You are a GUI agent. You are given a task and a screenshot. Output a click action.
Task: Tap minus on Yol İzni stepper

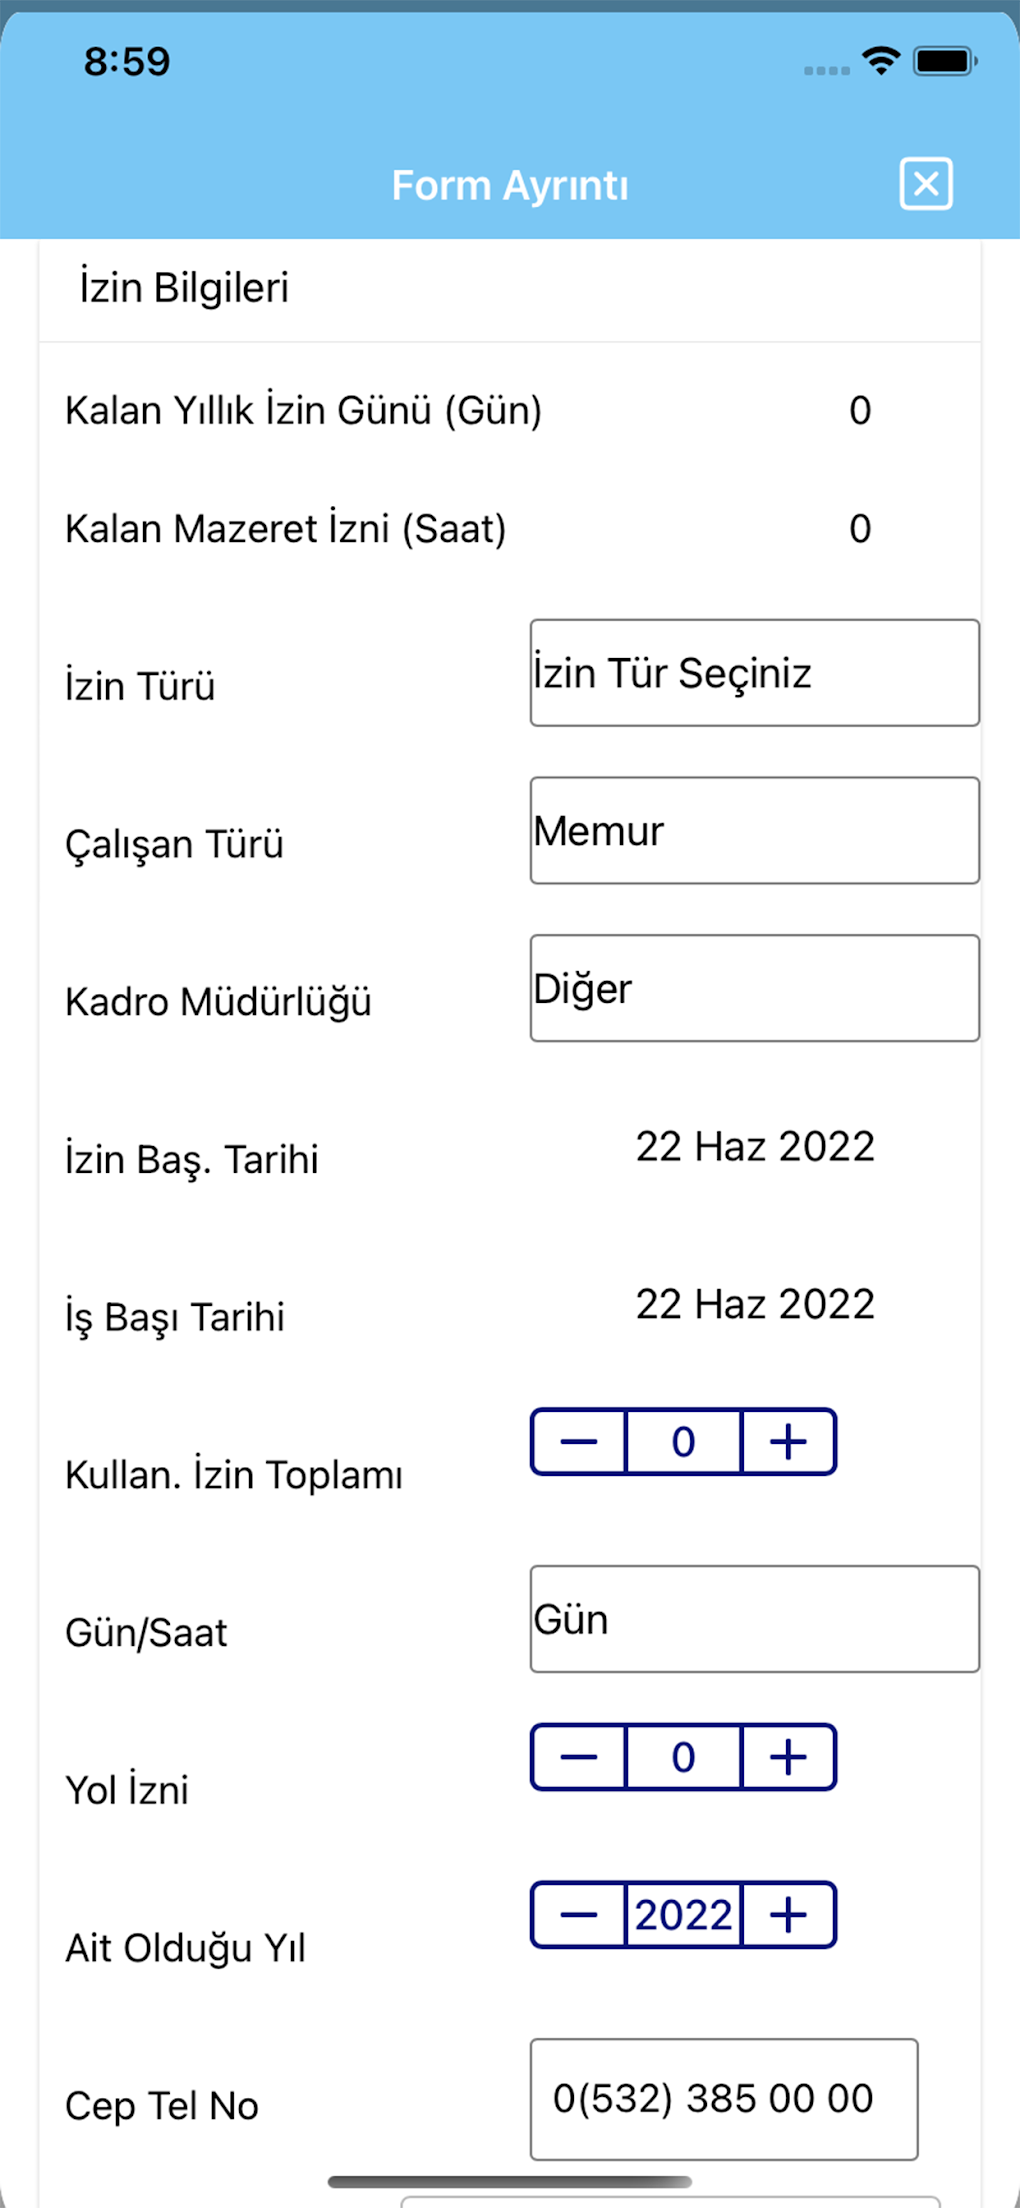coord(579,1757)
